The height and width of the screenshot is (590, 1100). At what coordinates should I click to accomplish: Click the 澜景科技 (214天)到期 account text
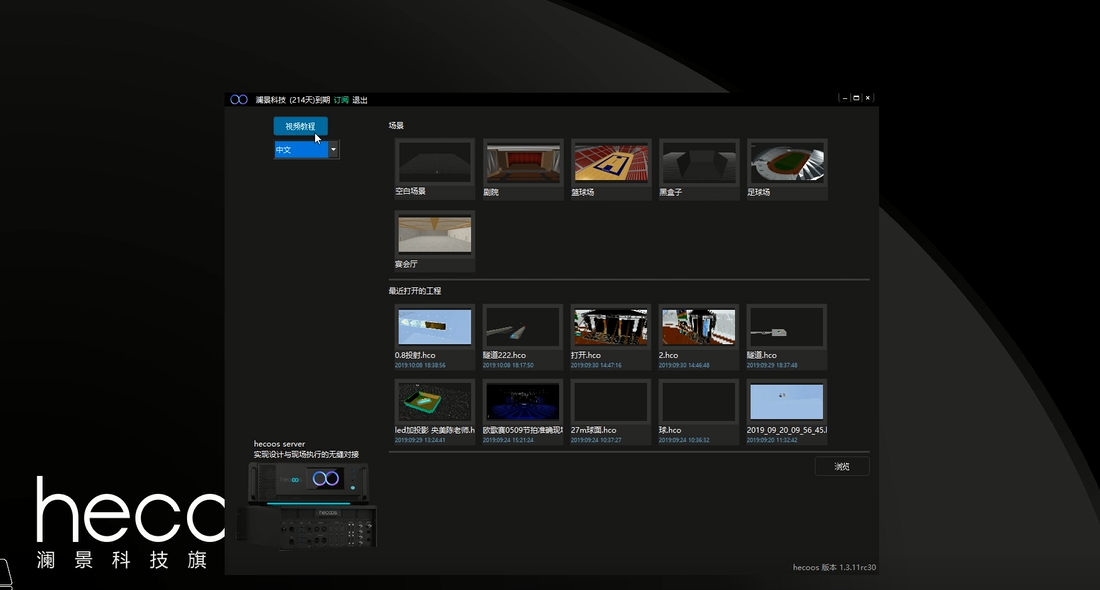tap(293, 100)
